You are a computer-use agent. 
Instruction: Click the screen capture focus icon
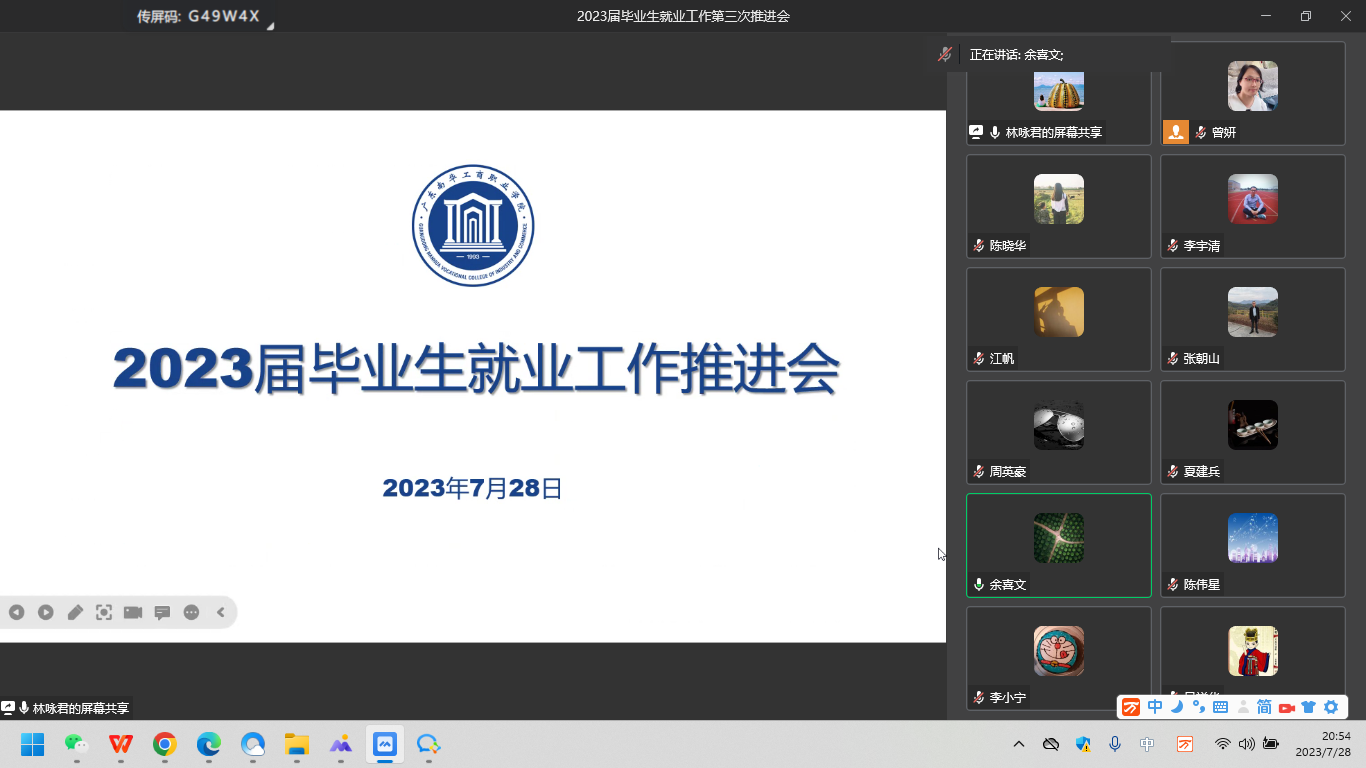pos(104,612)
